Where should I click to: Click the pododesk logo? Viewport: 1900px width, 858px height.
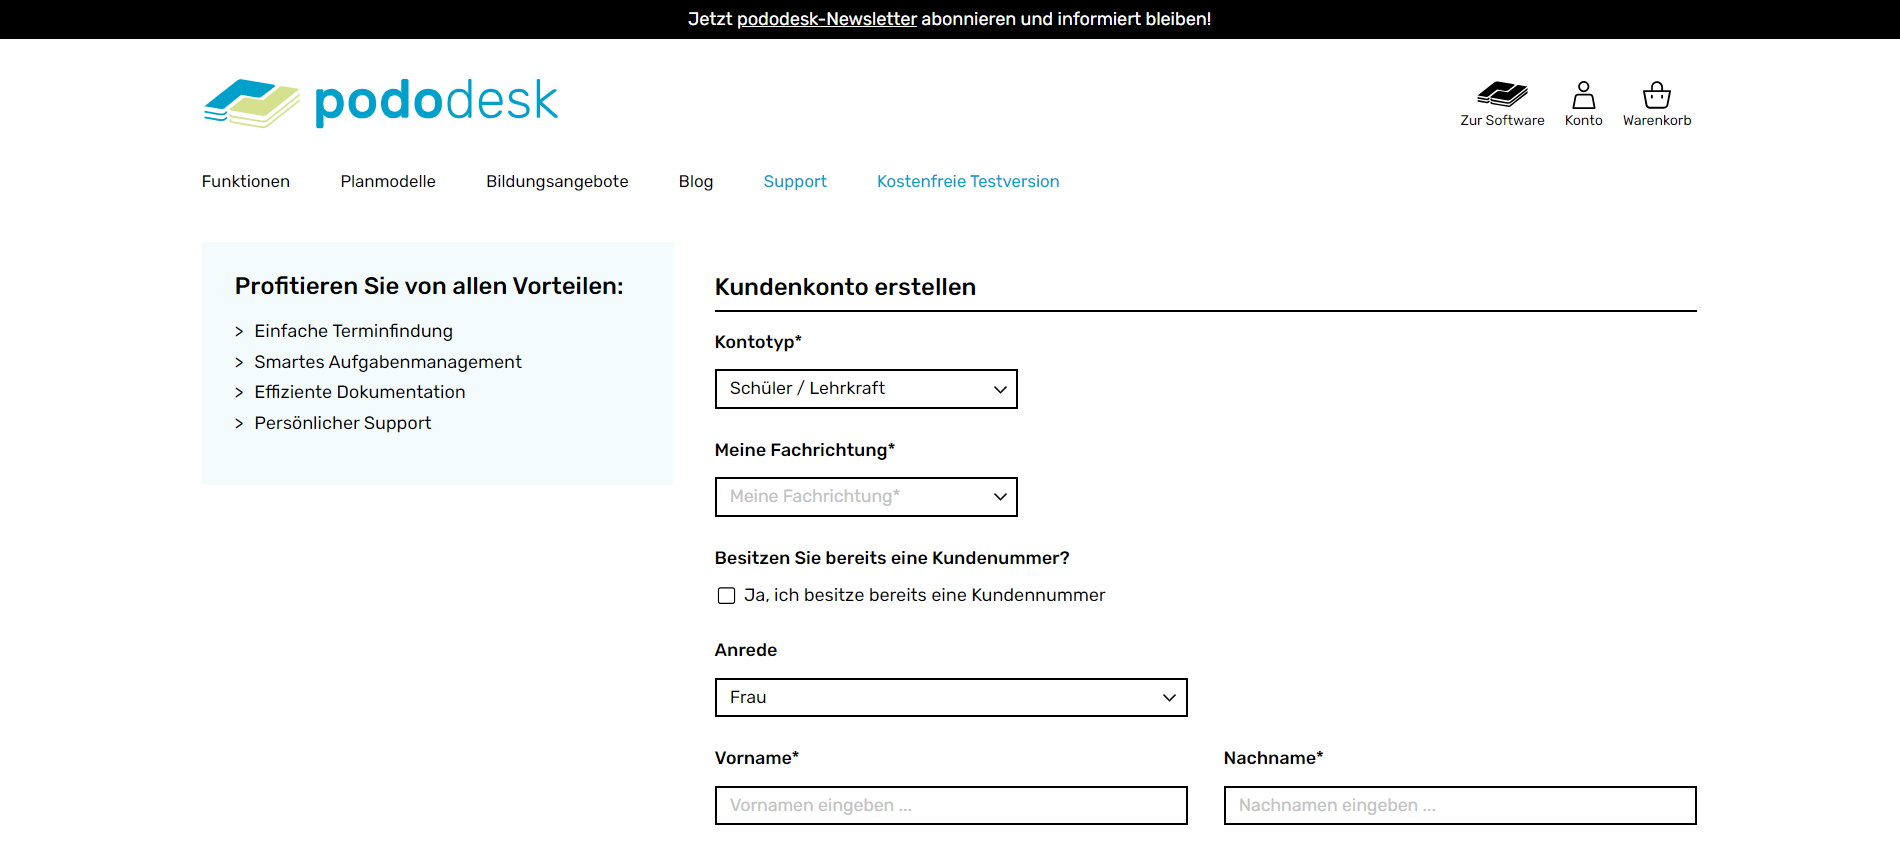[x=381, y=103]
